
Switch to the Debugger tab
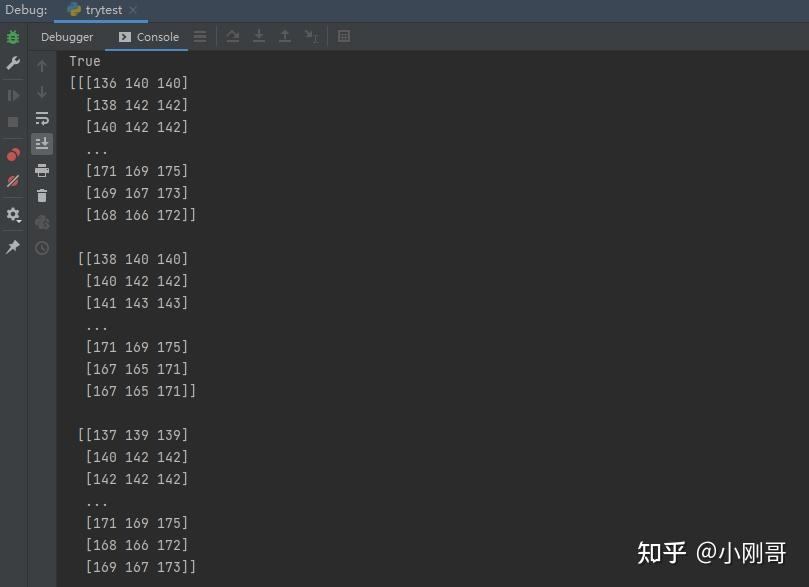pyautogui.click(x=66, y=37)
